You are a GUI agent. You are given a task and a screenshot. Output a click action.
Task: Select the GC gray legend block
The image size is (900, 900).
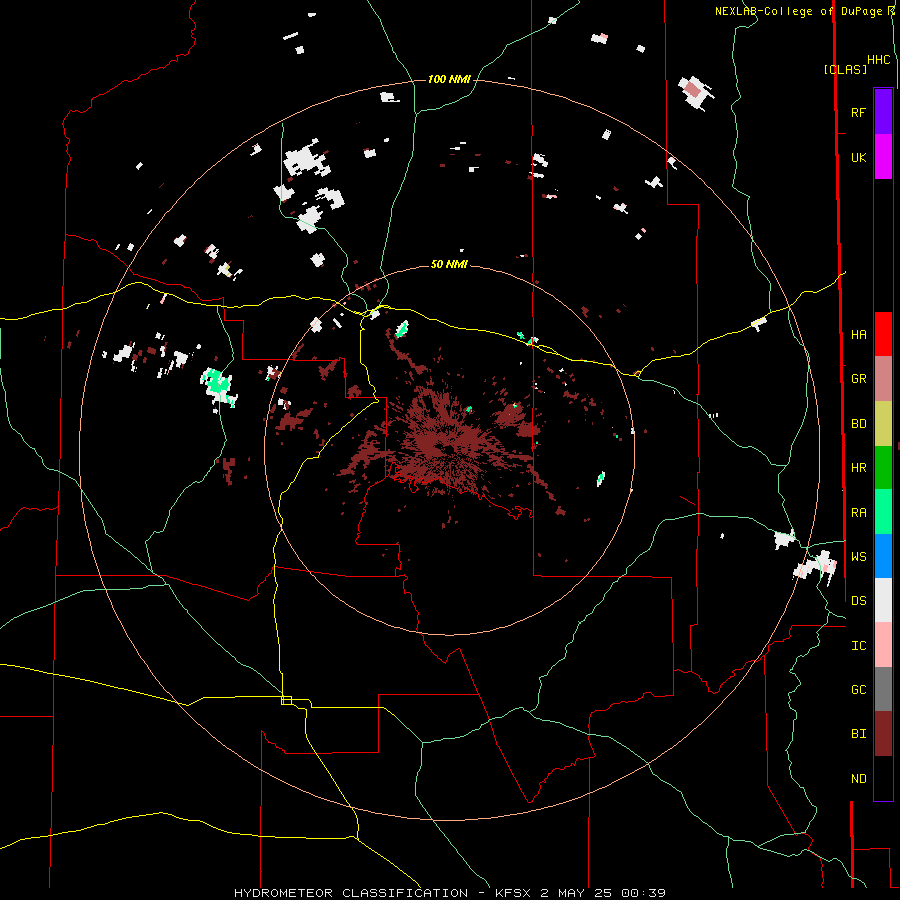[x=883, y=689]
